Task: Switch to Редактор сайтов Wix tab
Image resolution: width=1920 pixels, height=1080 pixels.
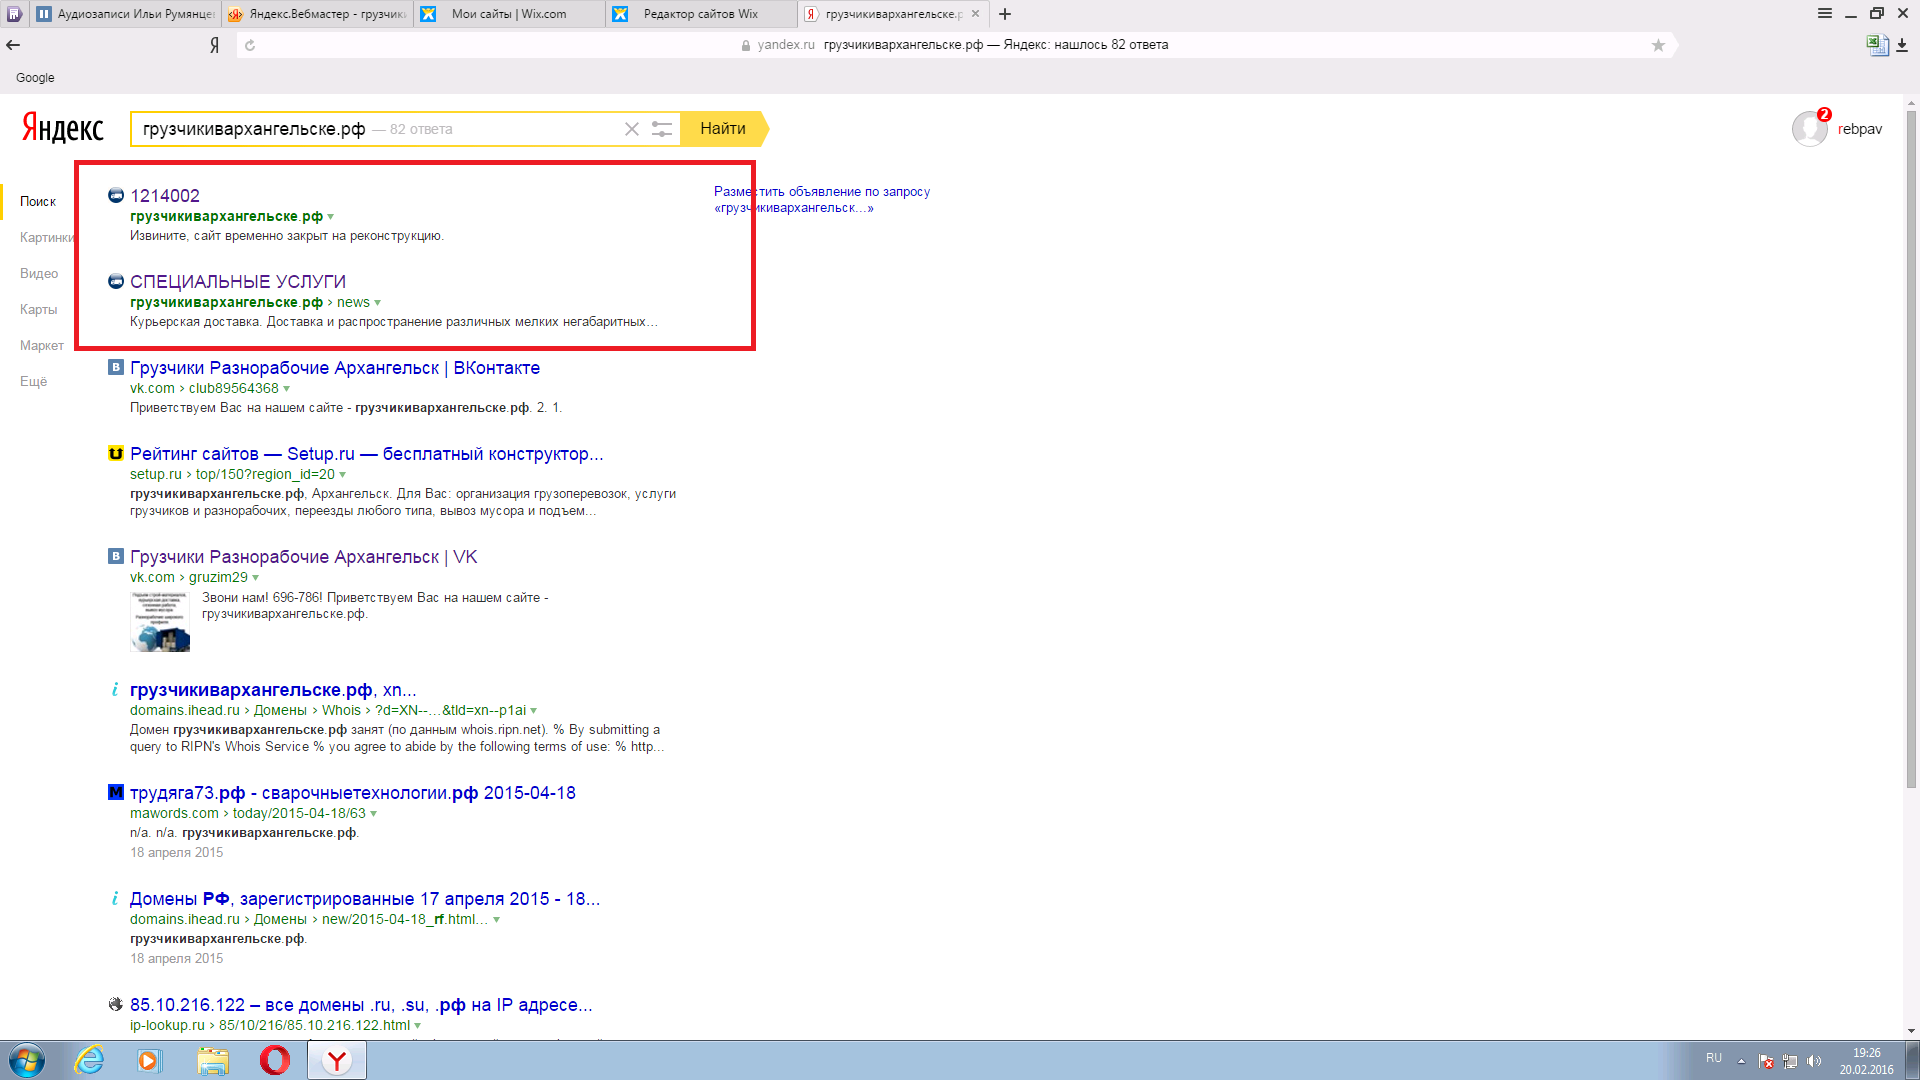Action: [701, 14]
